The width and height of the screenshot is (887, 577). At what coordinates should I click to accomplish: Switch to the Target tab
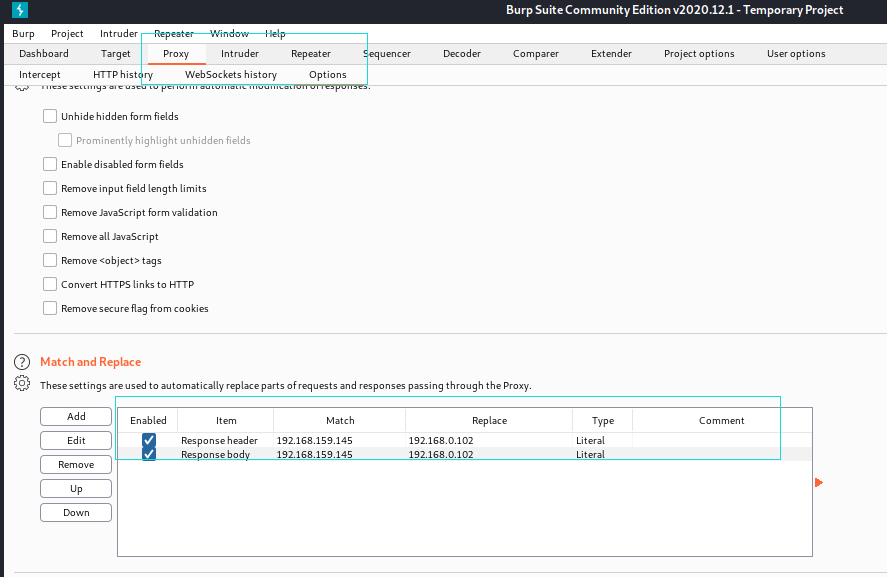(x=115, y=54)
